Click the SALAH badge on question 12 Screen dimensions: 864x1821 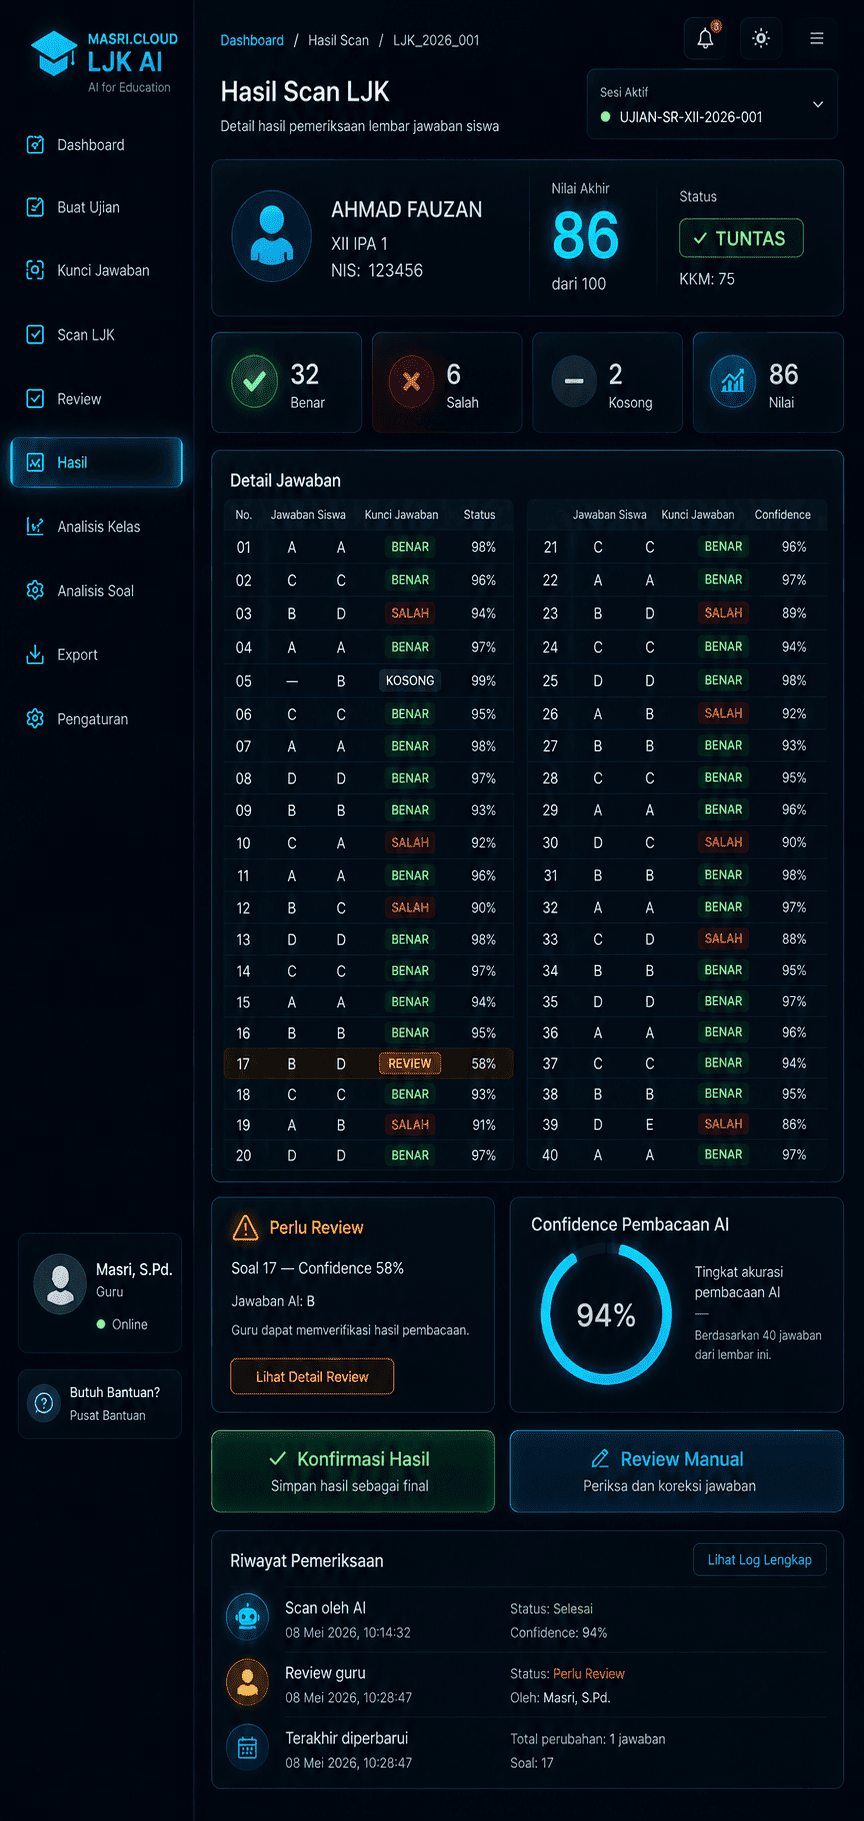coord(410,907)
